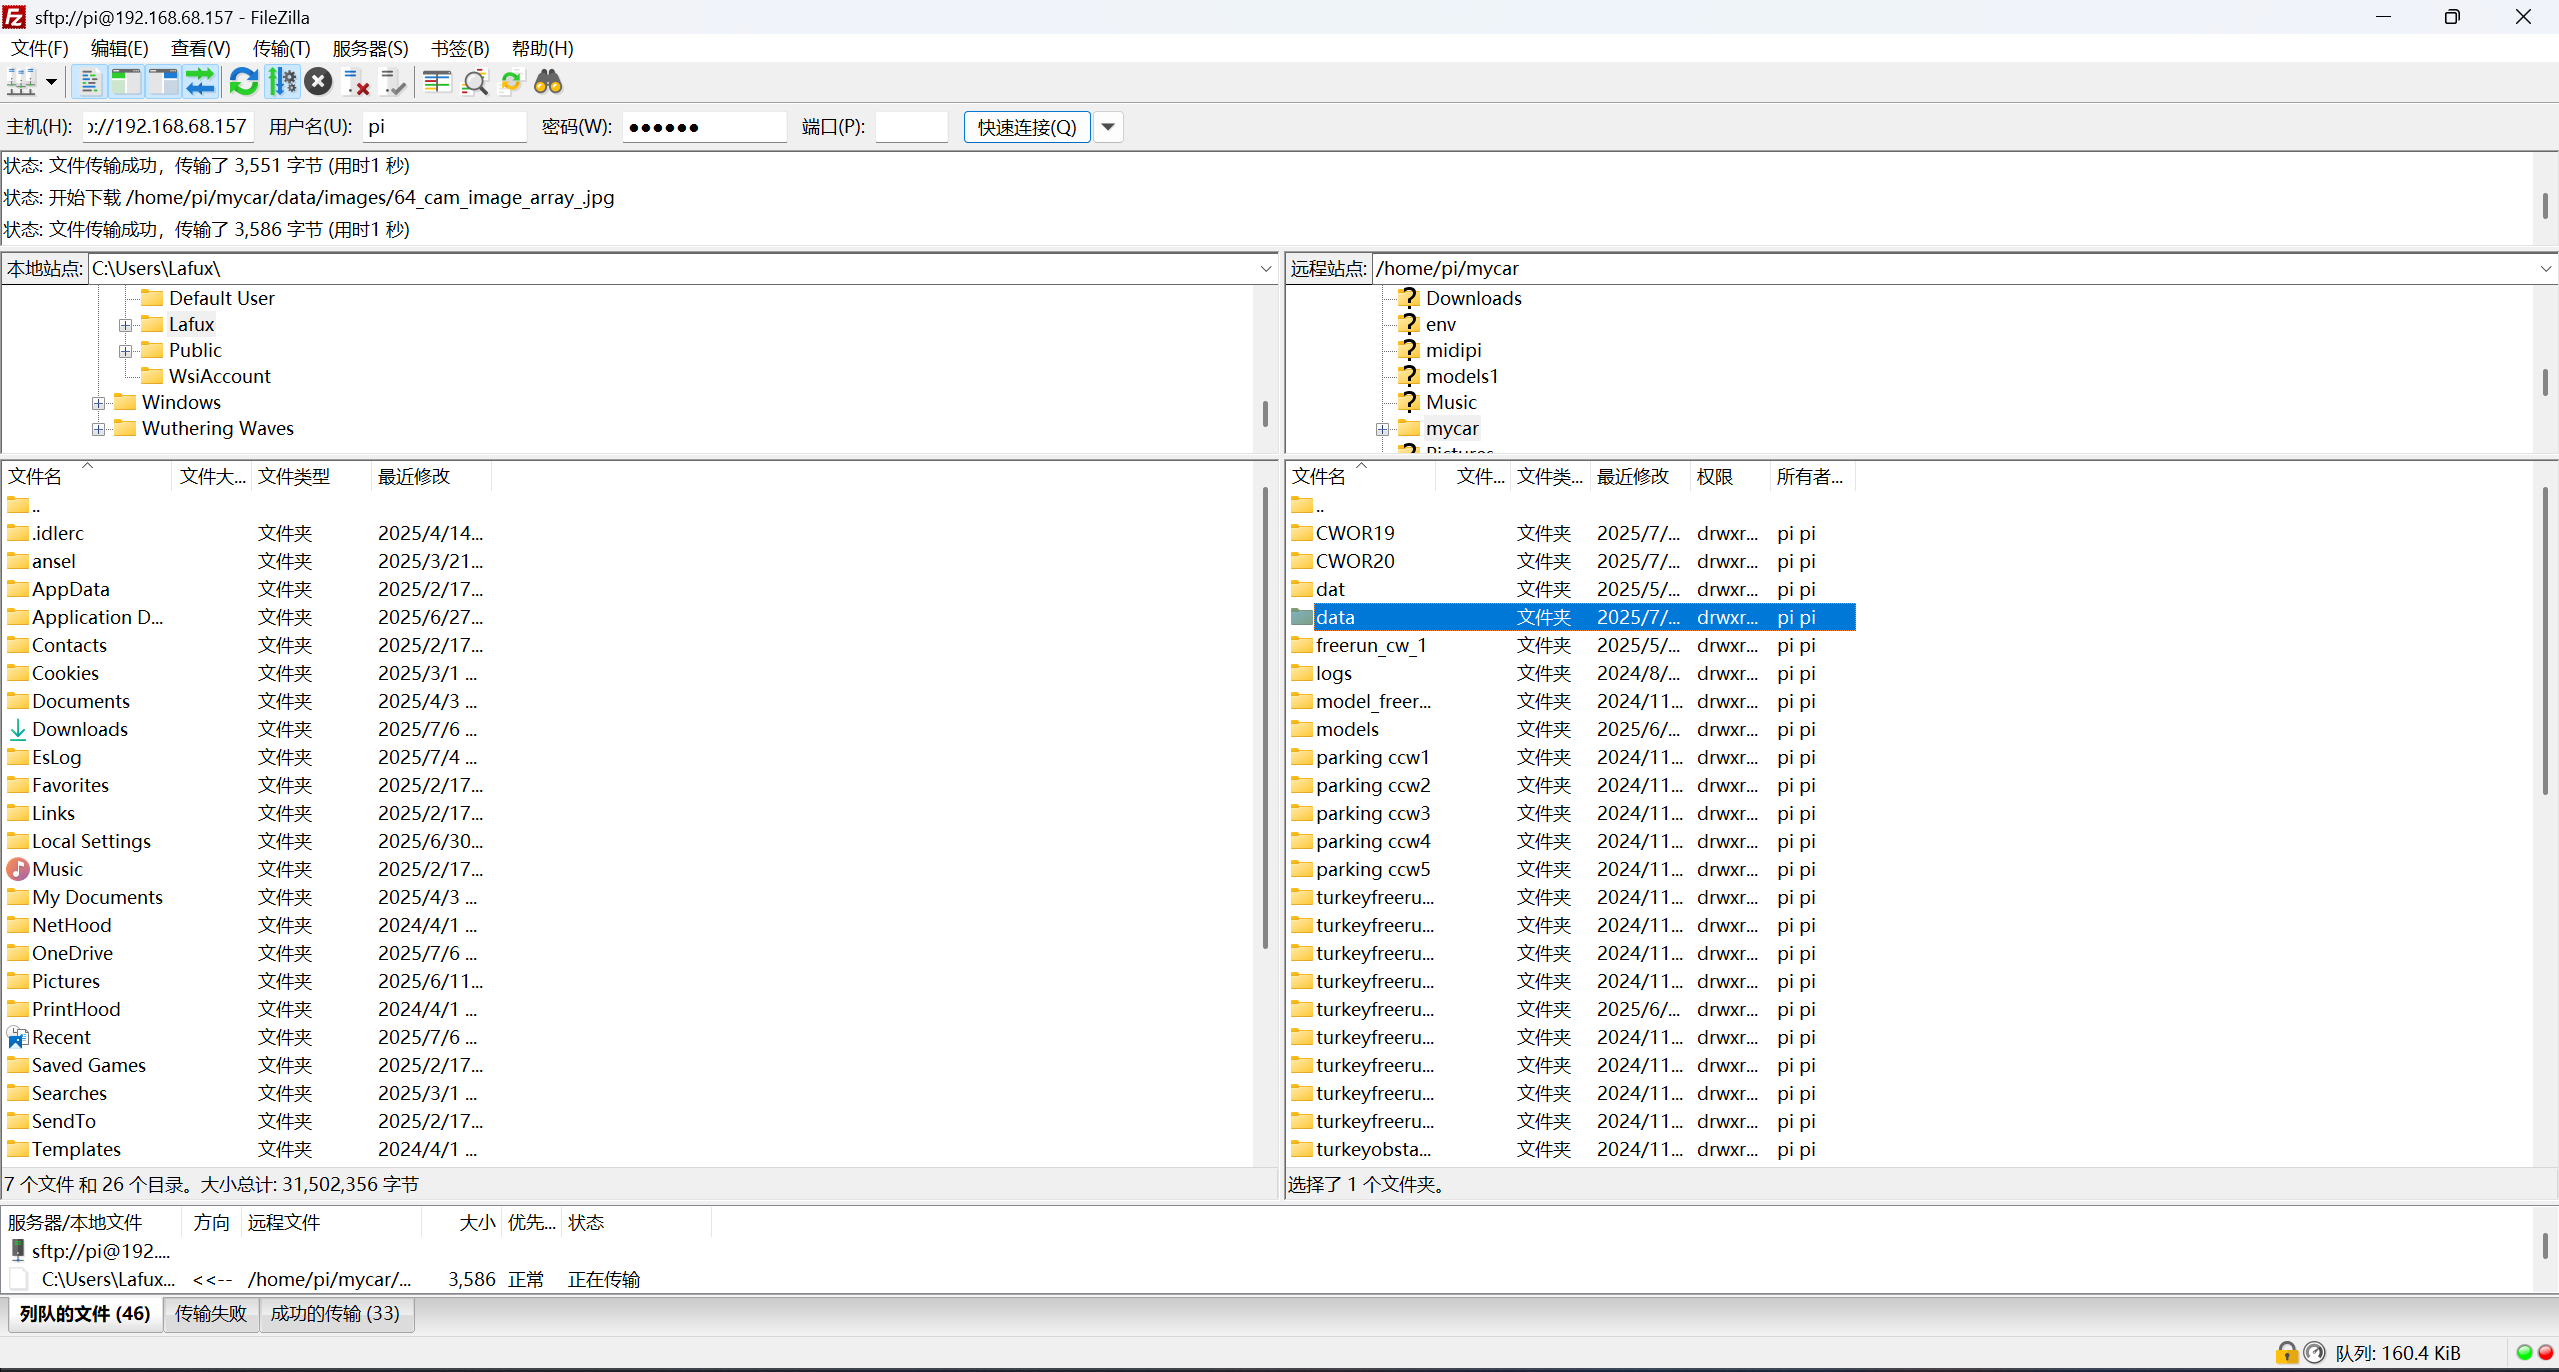Select the local Downloads folder row
Viewport: 2559px width, 1372px height.
point(247,729)
